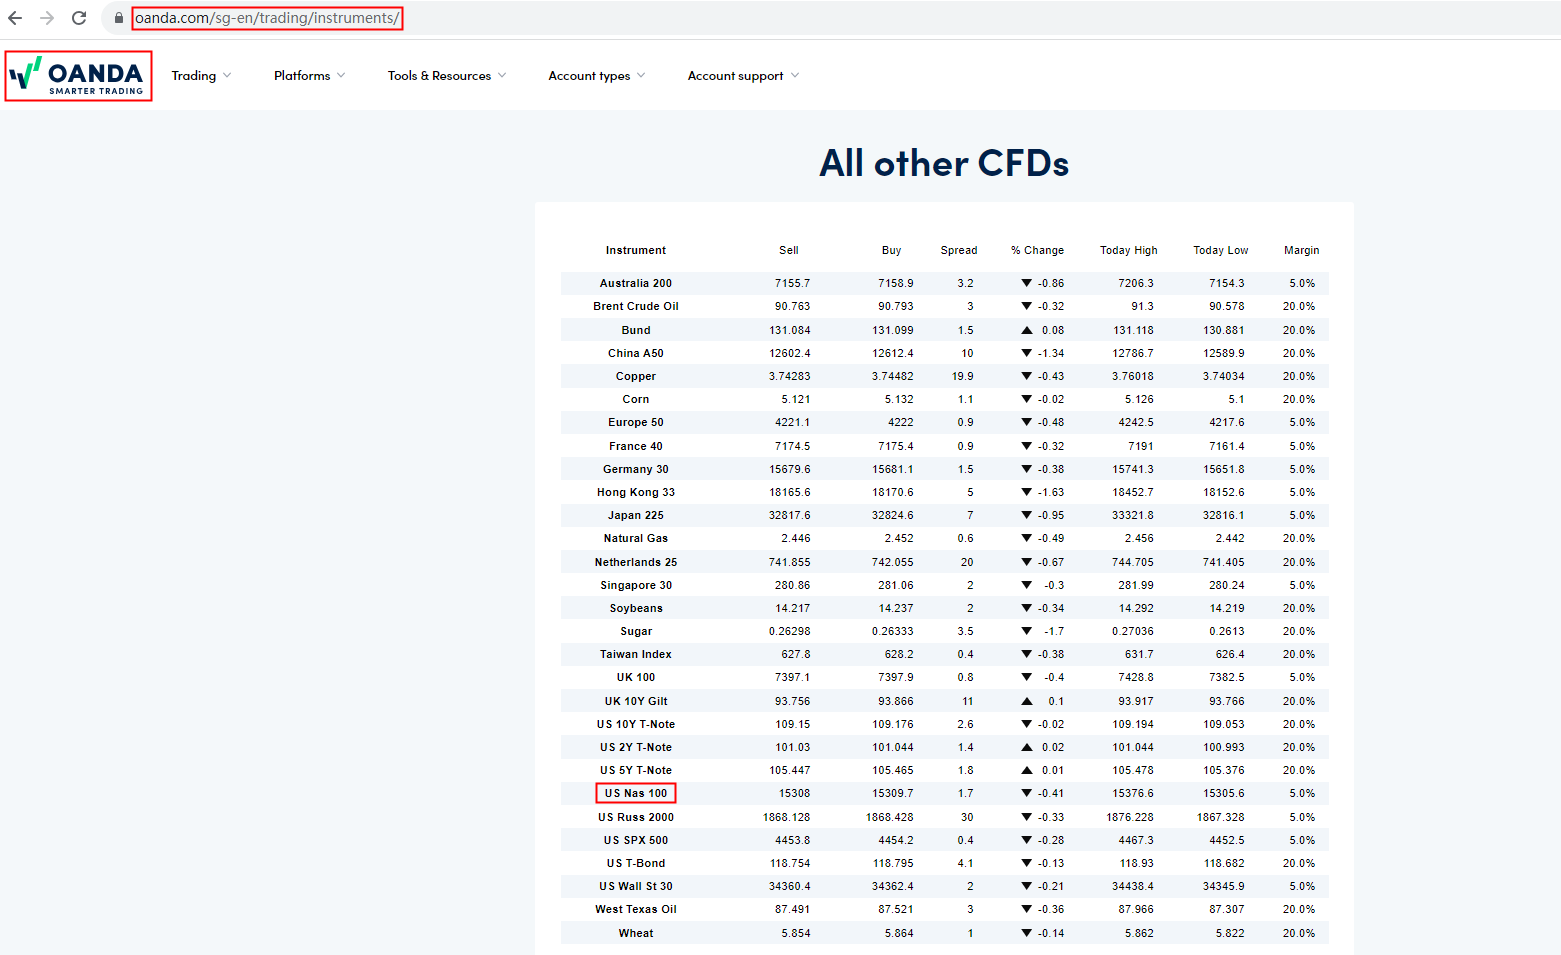Click the Spread column header
Screen dimensions: 1561x955
point(958,250)
